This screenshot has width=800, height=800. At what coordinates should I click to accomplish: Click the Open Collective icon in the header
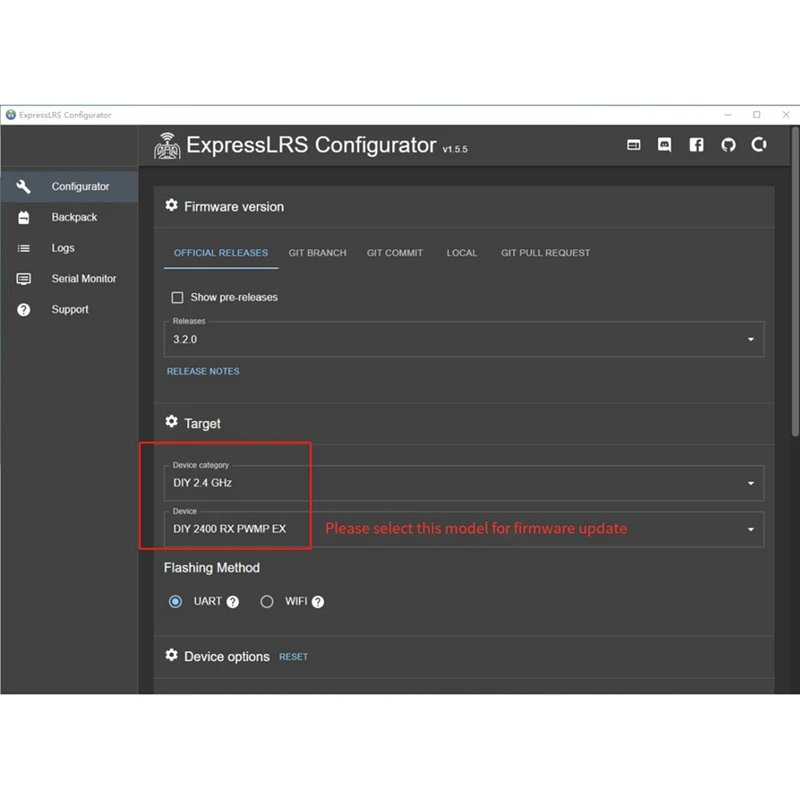[x=759, y=145]
